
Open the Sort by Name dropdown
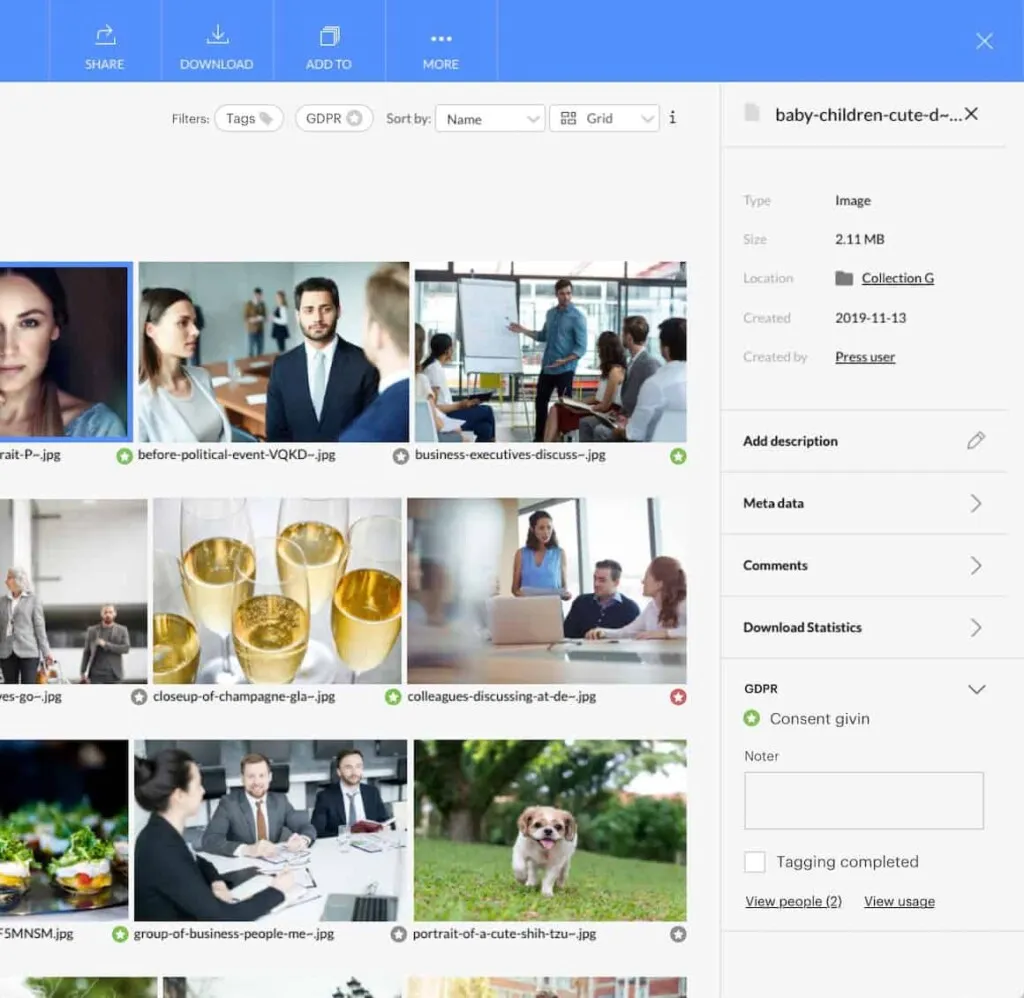[490, 119]
